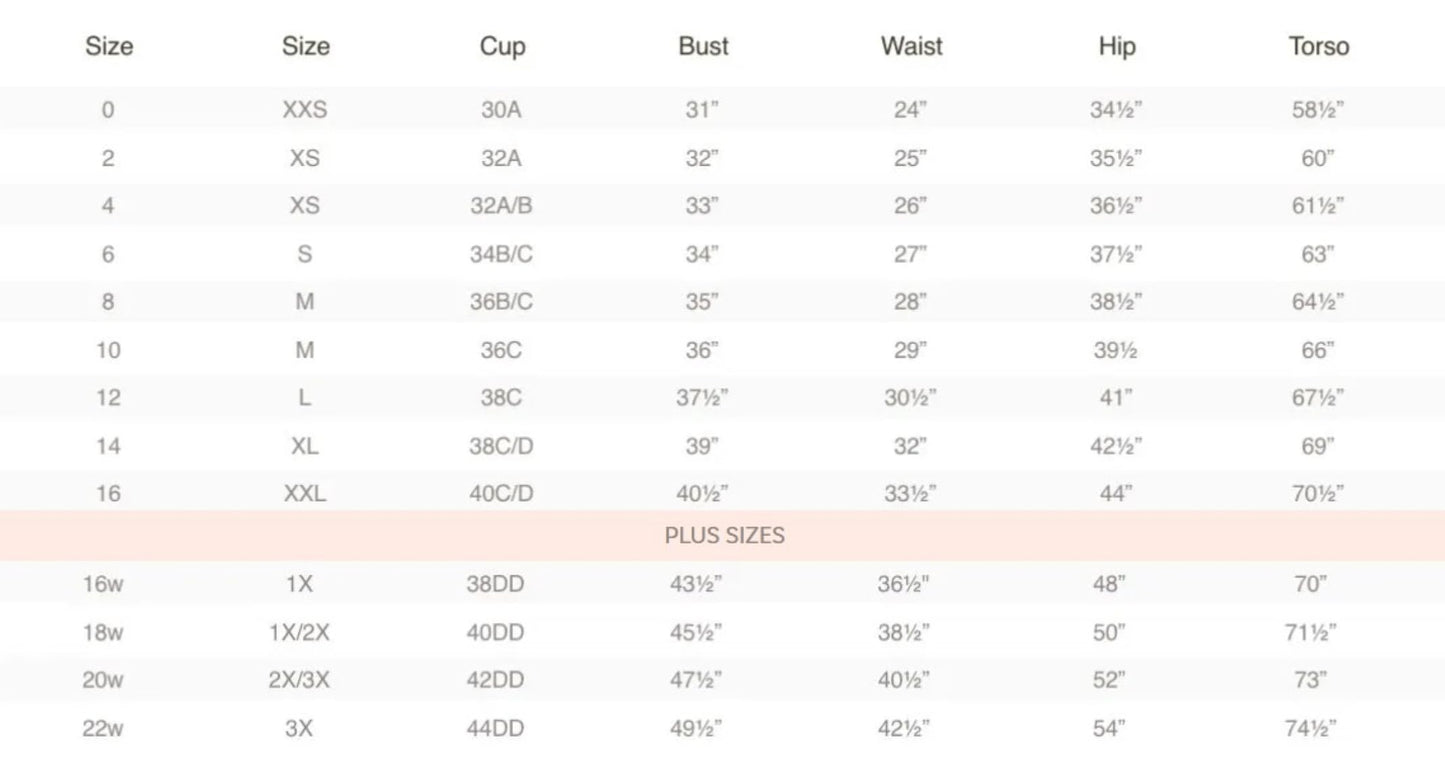This screenshot has height=757, width=1445.
Task: Click the Hip column header
Action: point(1117,47)
